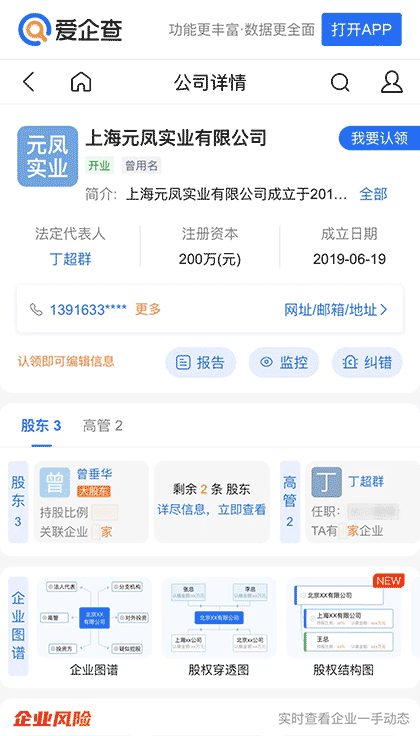420x736 pixels.
Task: Select the 公司详情 page title
Action: click(x=210, y=83)
